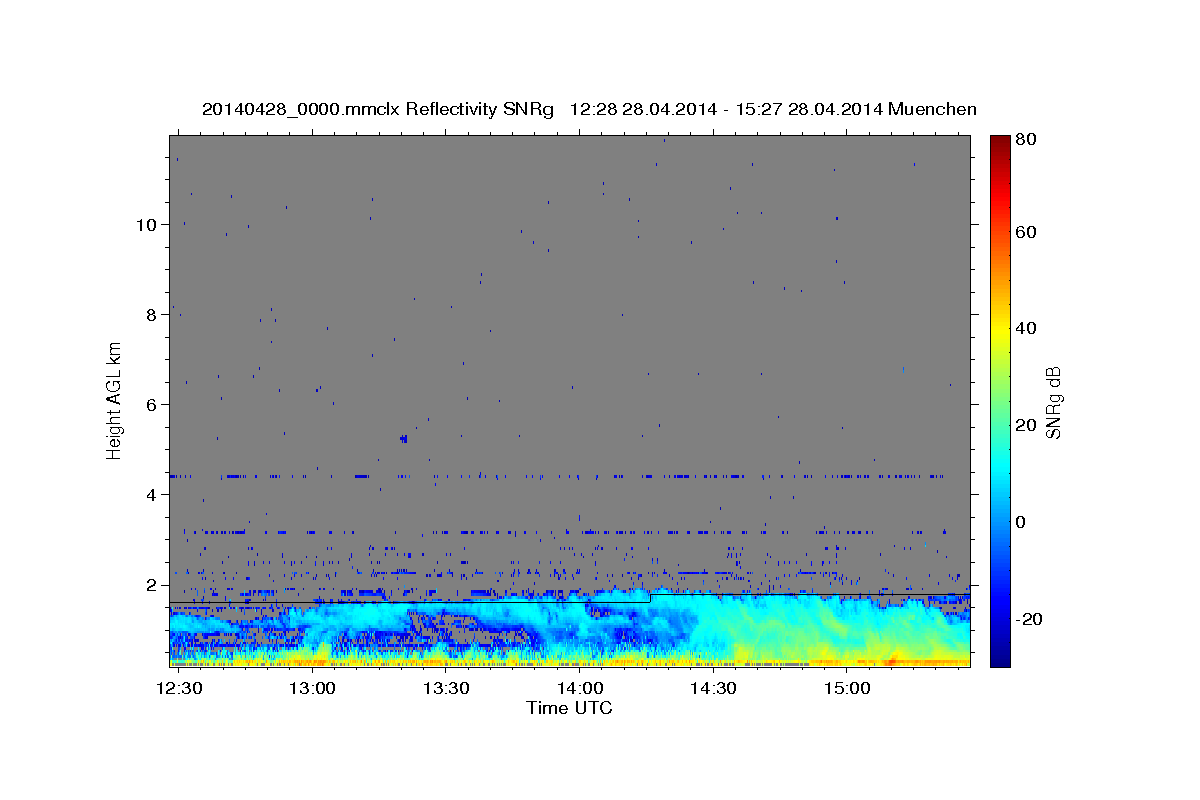The height and width of the screenshot is (800, 1200).
Task: Click the height tick label 8
Action: [x=151, y=314]
